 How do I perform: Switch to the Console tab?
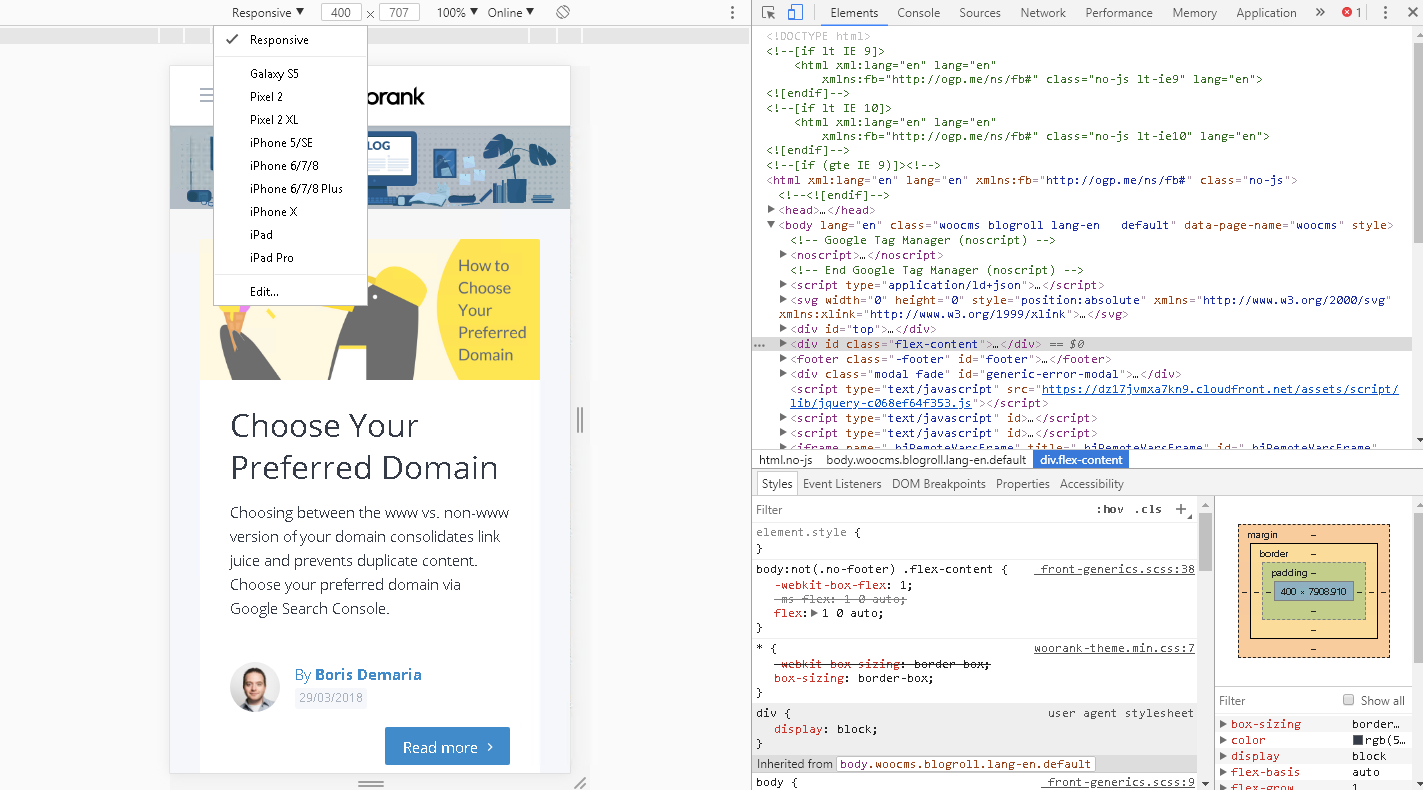pos(918,13)
